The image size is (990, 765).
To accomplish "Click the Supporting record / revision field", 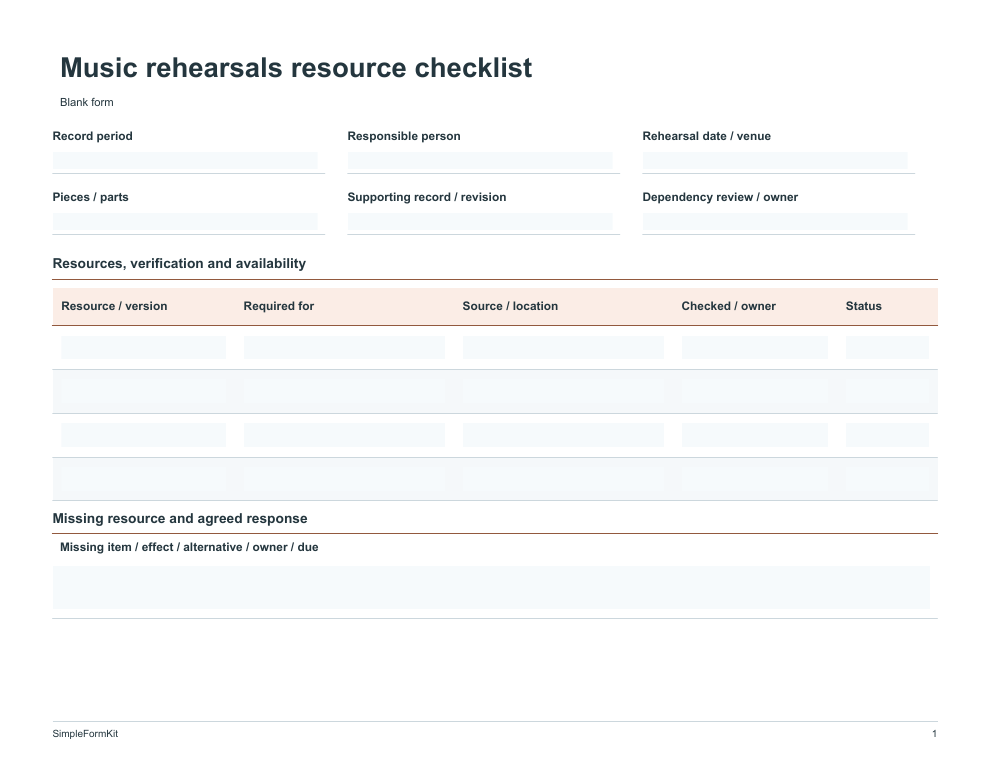I will tap(480, 222).
